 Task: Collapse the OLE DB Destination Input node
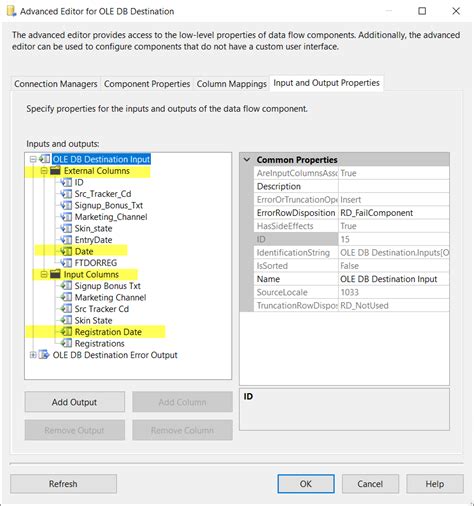pyautogui.click(x=33, y=159)
